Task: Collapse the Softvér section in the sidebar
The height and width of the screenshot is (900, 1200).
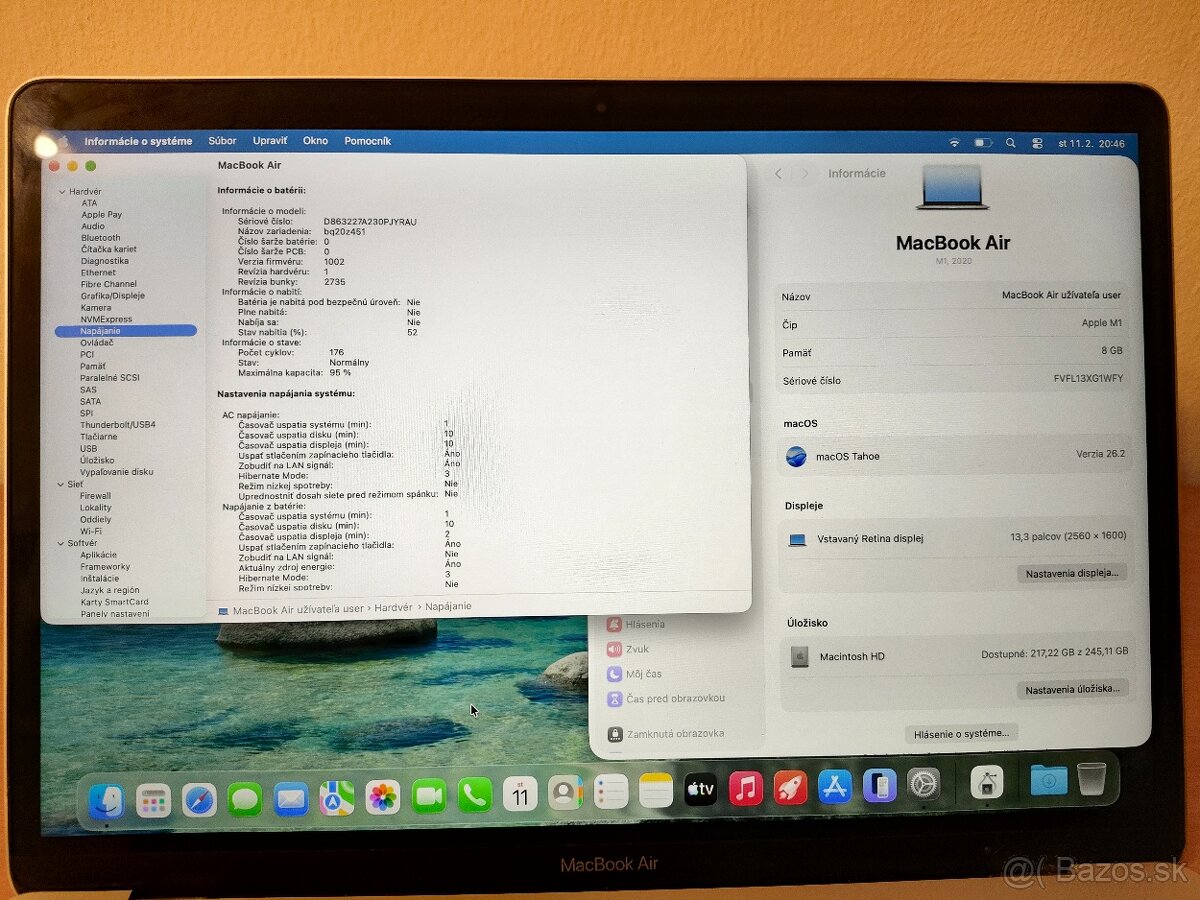Action: pyautogui.click(x=63, y=542)
